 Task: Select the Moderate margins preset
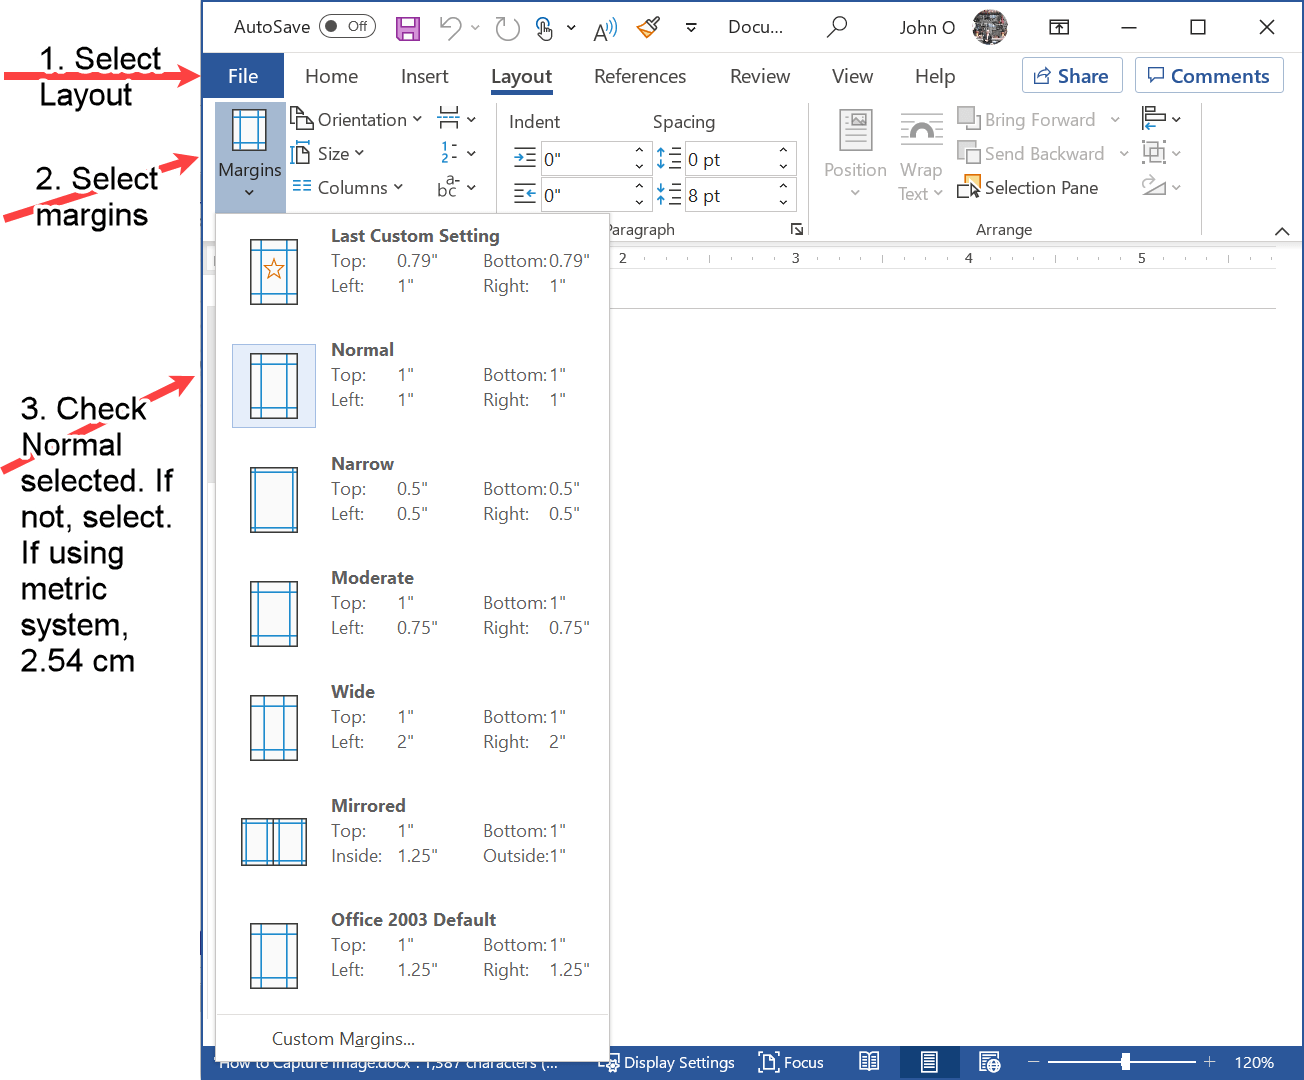pos(412,613)
